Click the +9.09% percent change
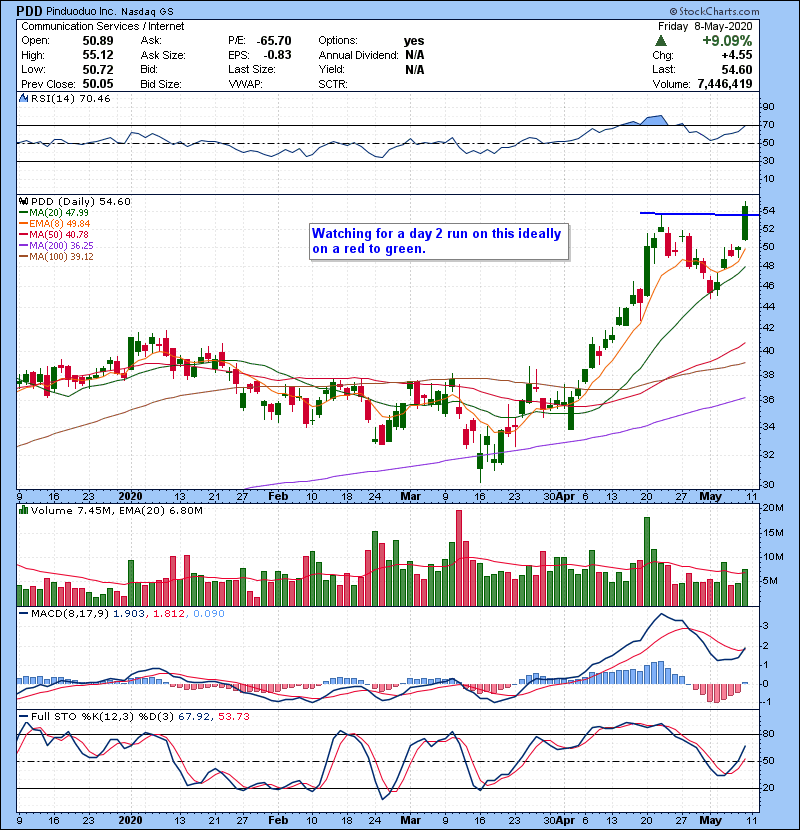 coord(727,41)
